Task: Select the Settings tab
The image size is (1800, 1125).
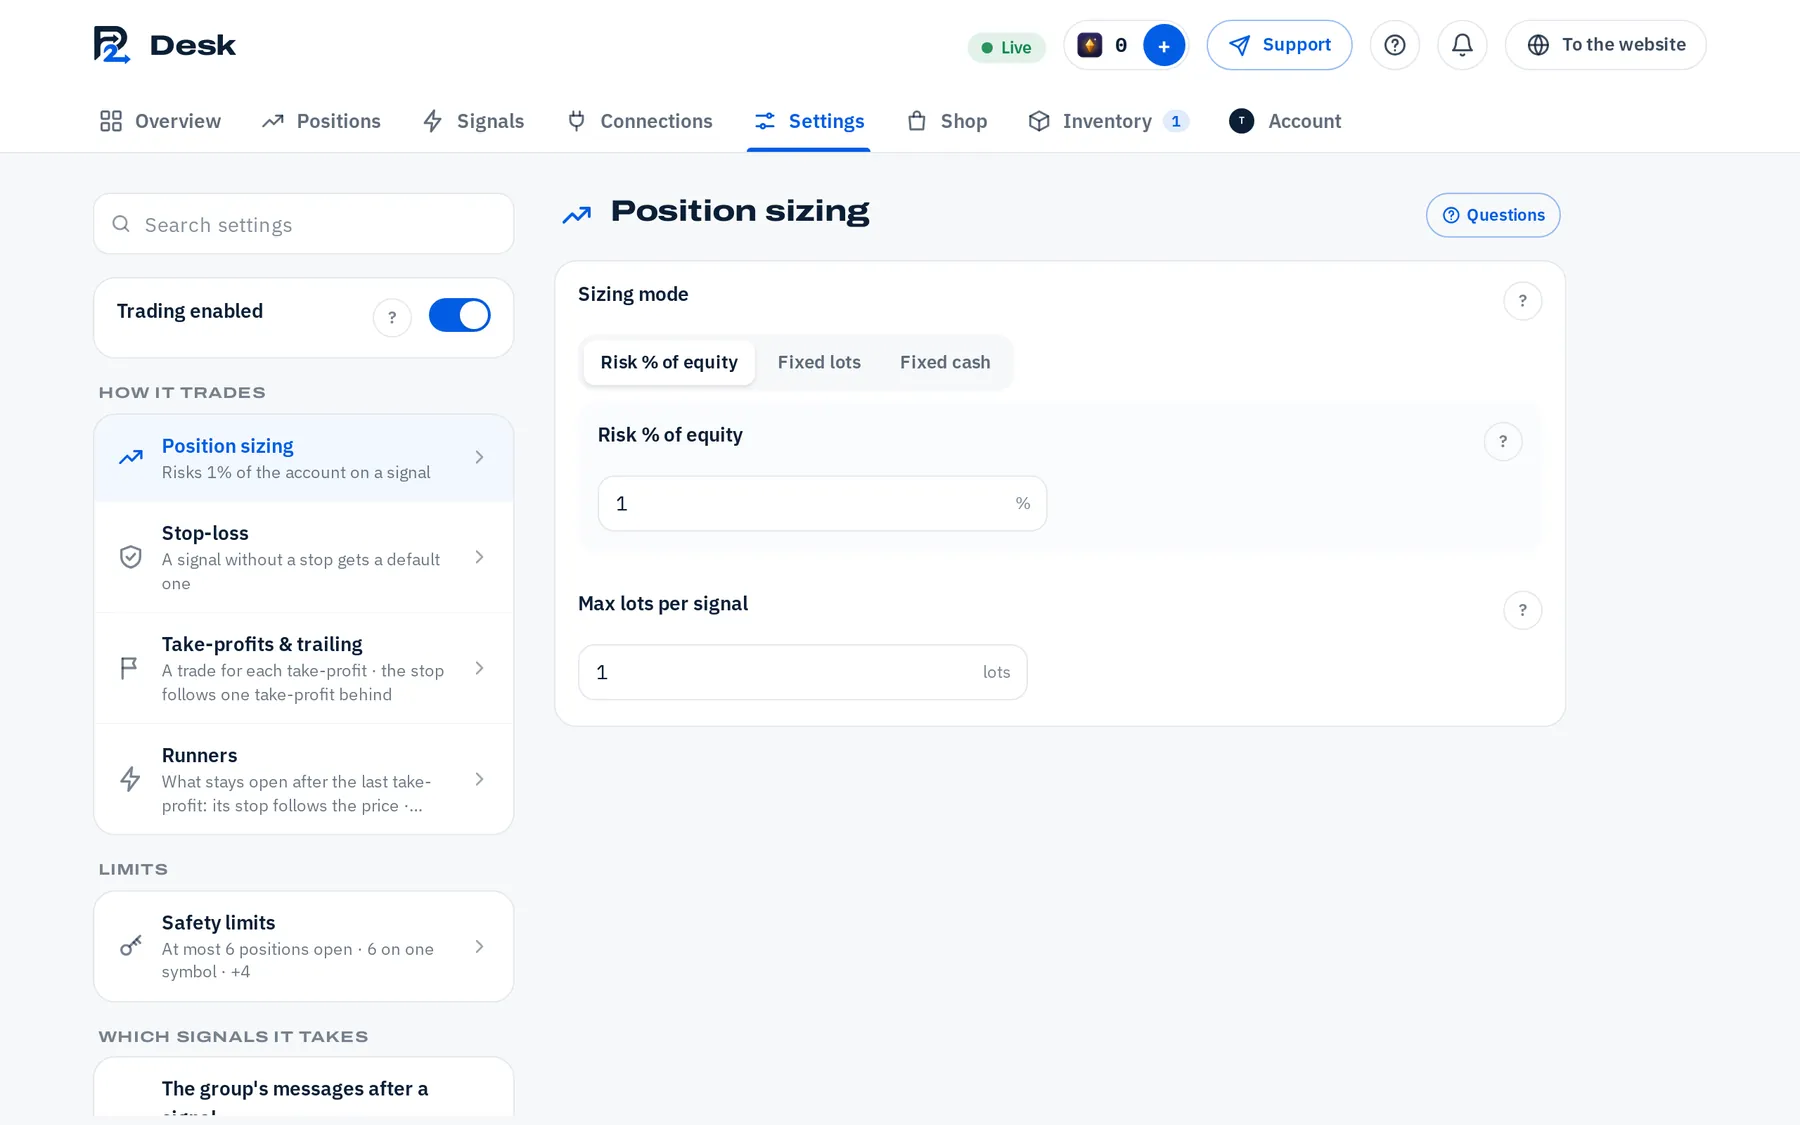Action: point(808,121)
